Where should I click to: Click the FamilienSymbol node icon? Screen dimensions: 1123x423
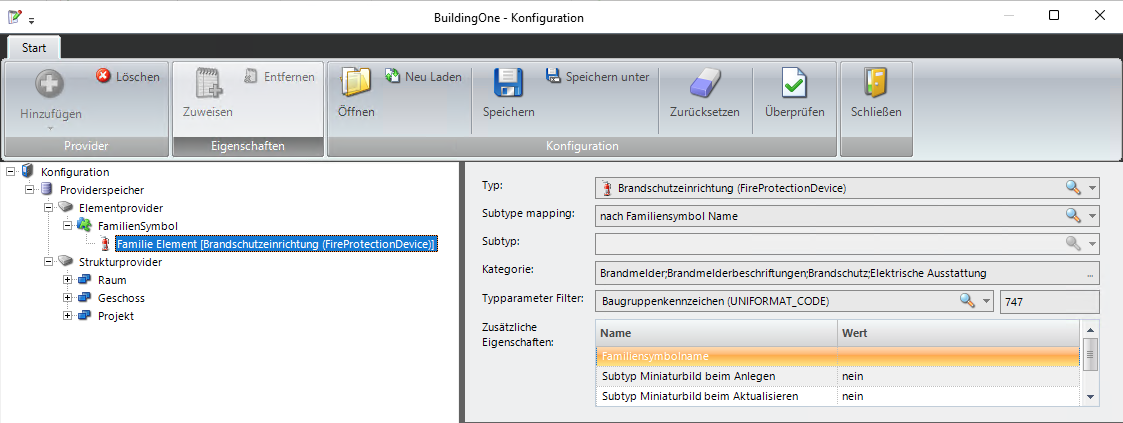pos(85,225)
